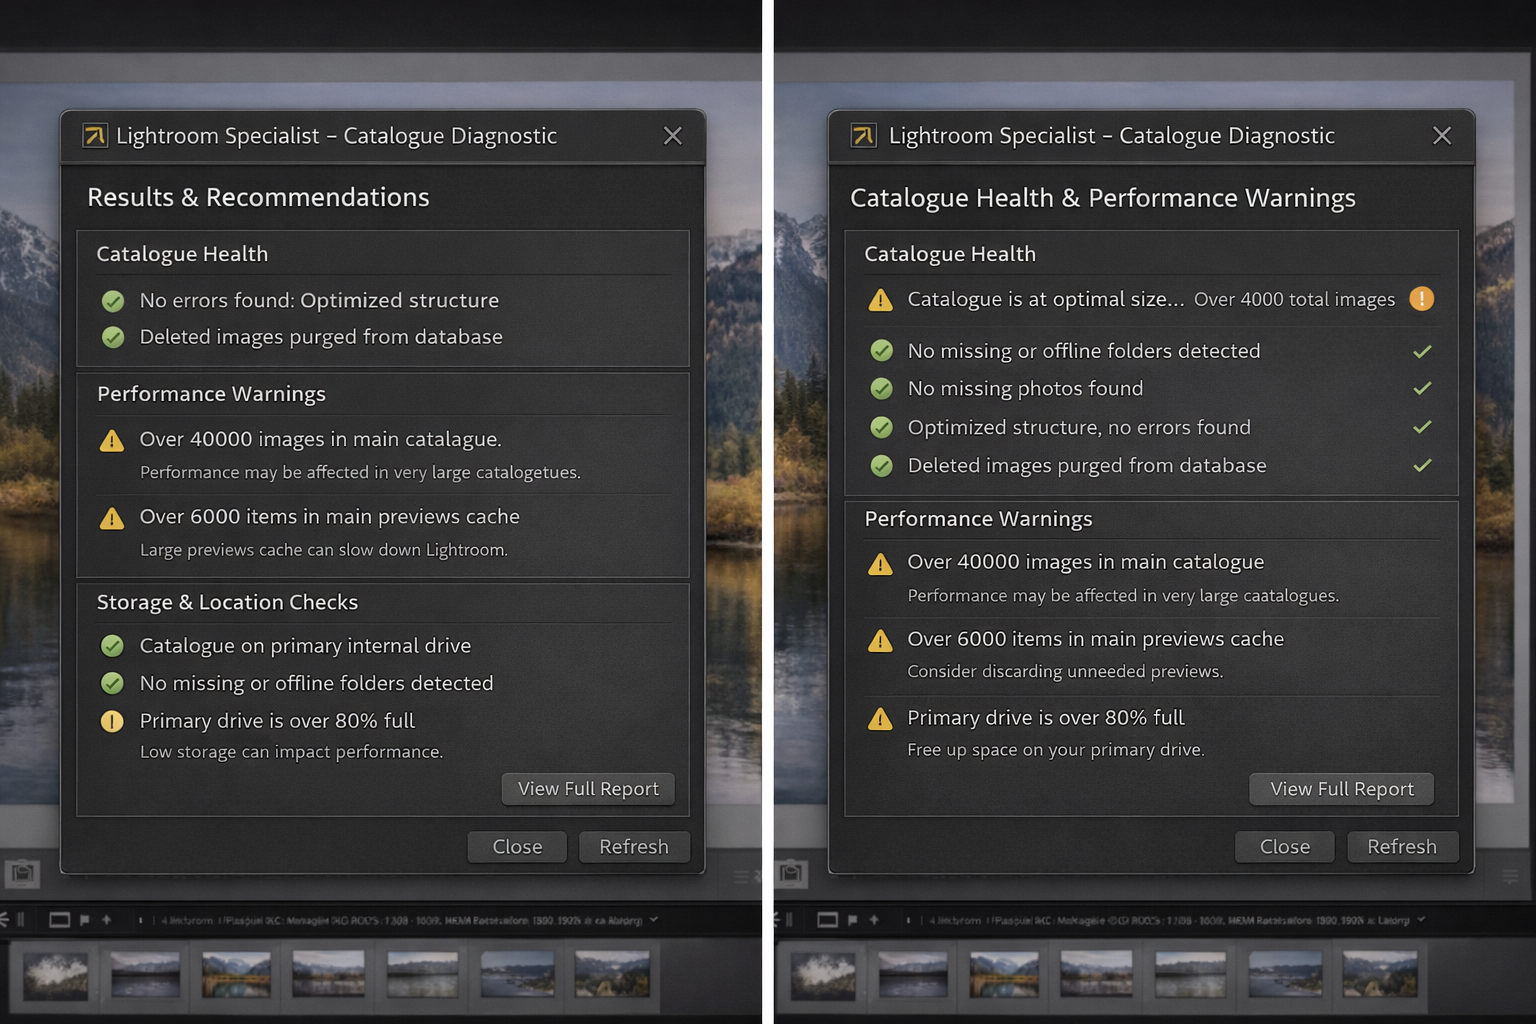Select the first cloudy thumbnail in left filmstrip

pyautogui.click(x=56, y=975)
